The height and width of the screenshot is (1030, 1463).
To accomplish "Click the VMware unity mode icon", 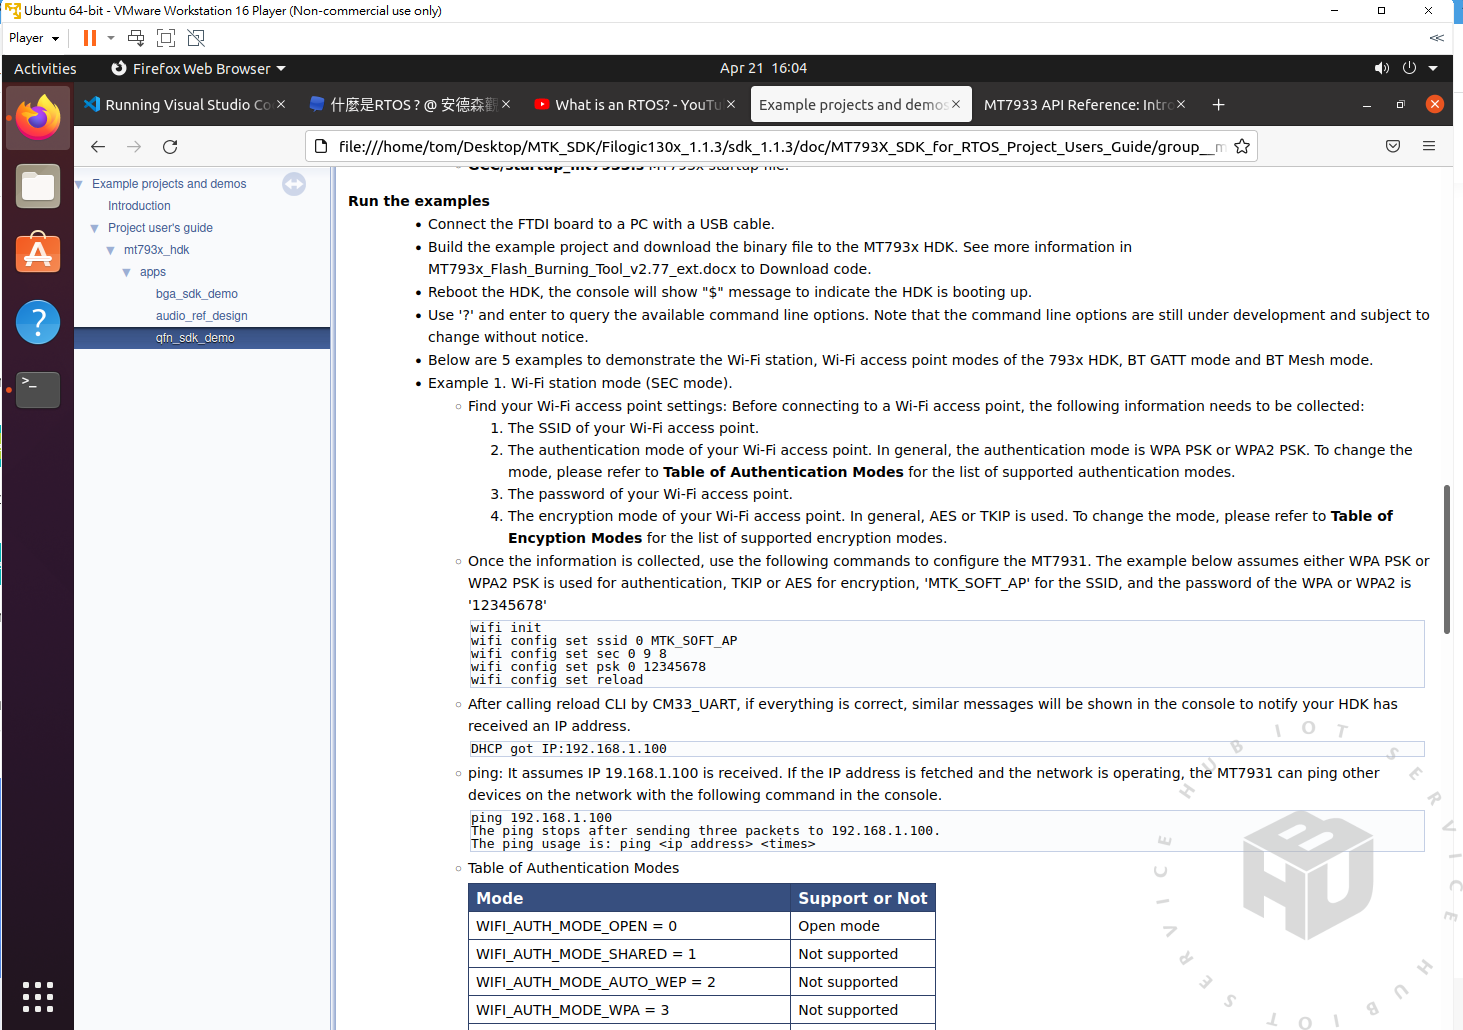I will click(x=196, y=38).
